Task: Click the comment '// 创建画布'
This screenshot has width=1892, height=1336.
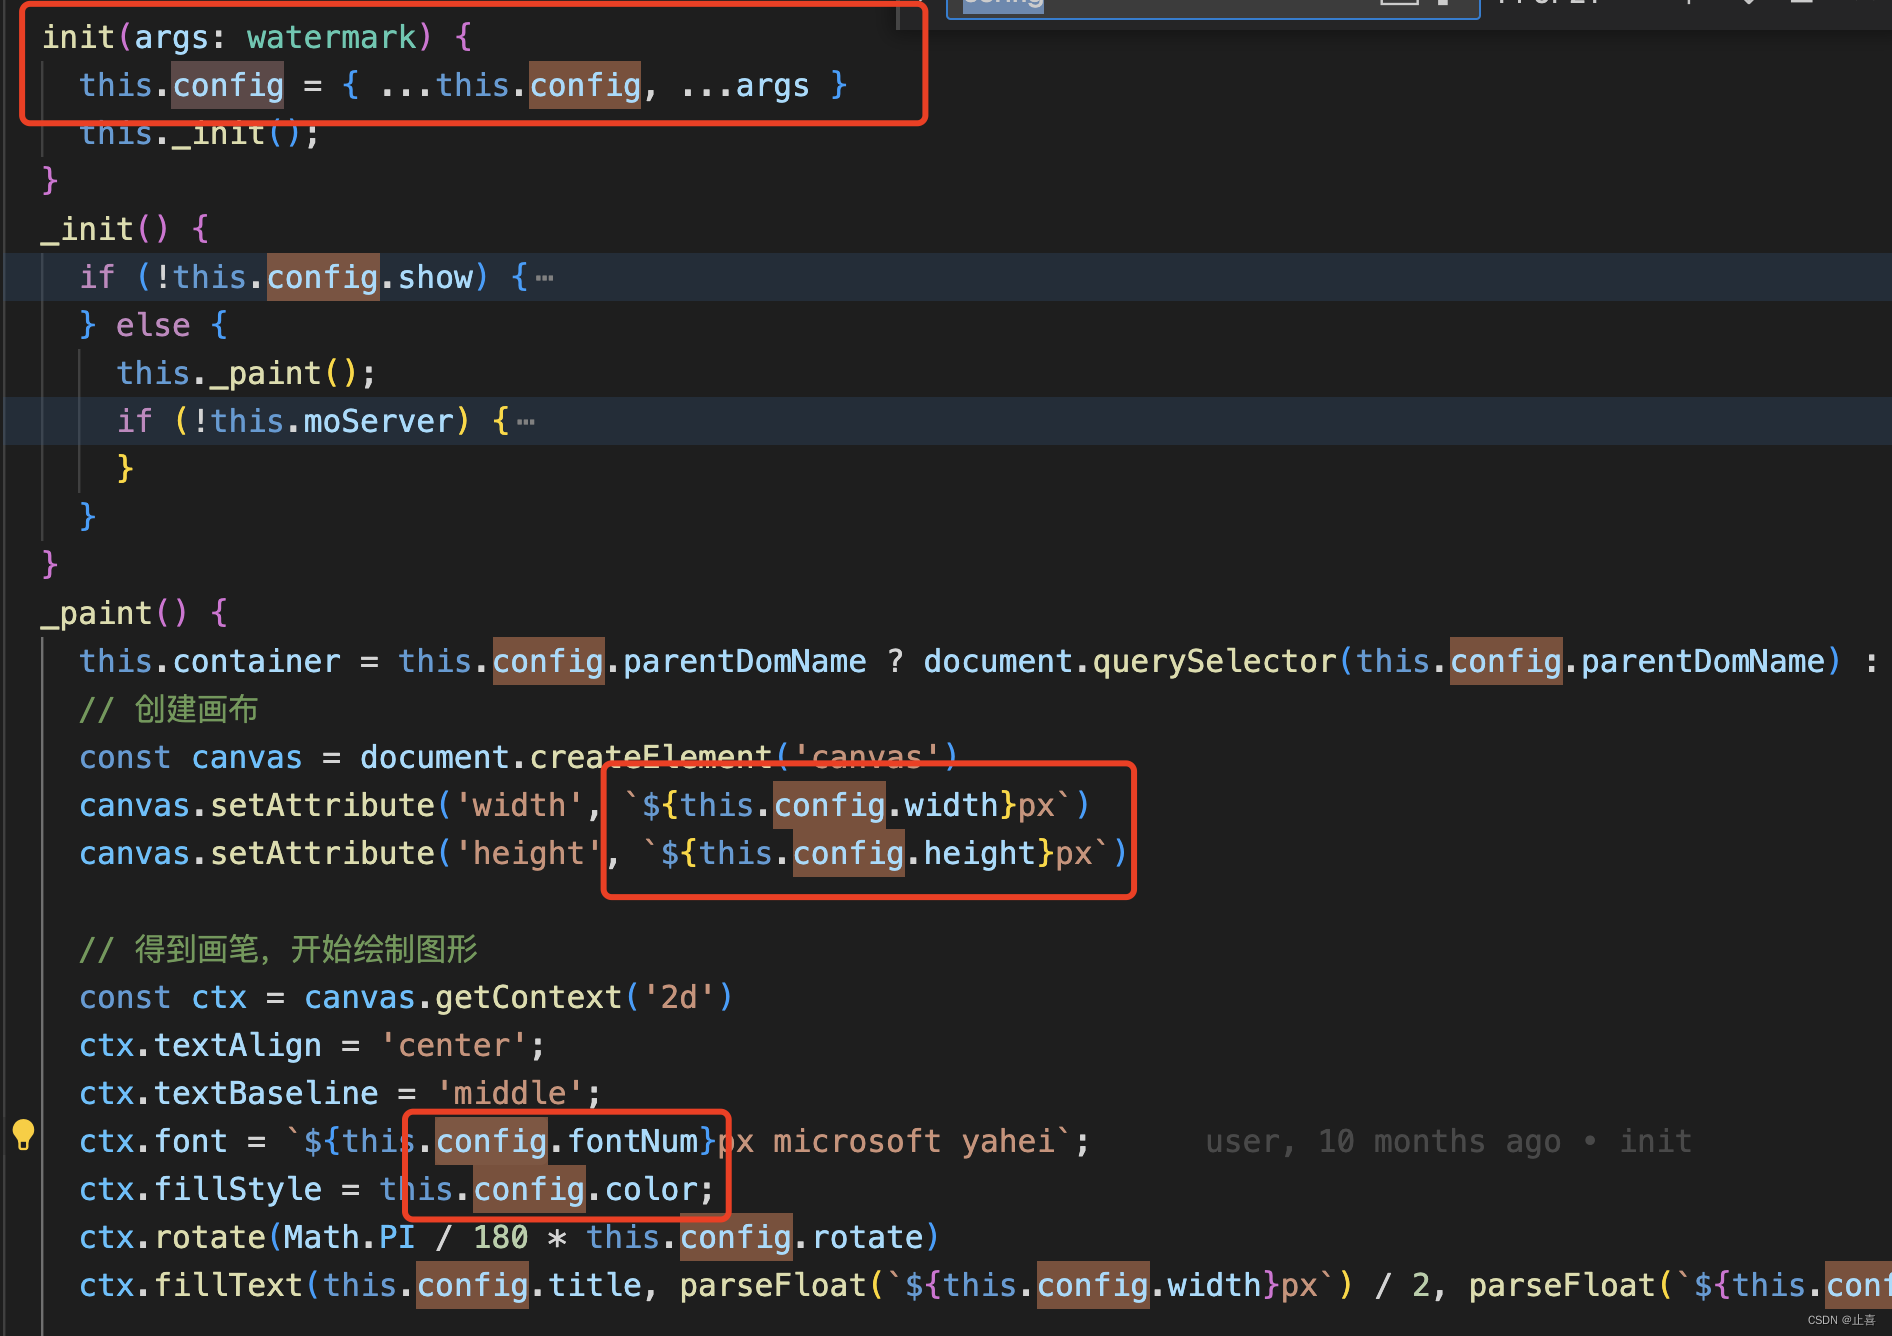Action: point(168,709)
